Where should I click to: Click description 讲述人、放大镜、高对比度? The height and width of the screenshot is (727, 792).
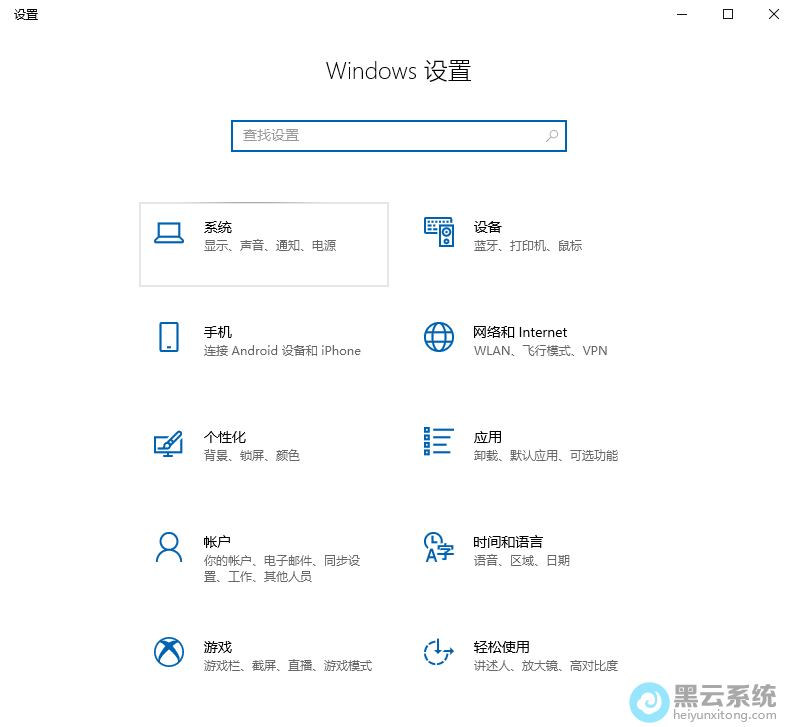[546, 666]
